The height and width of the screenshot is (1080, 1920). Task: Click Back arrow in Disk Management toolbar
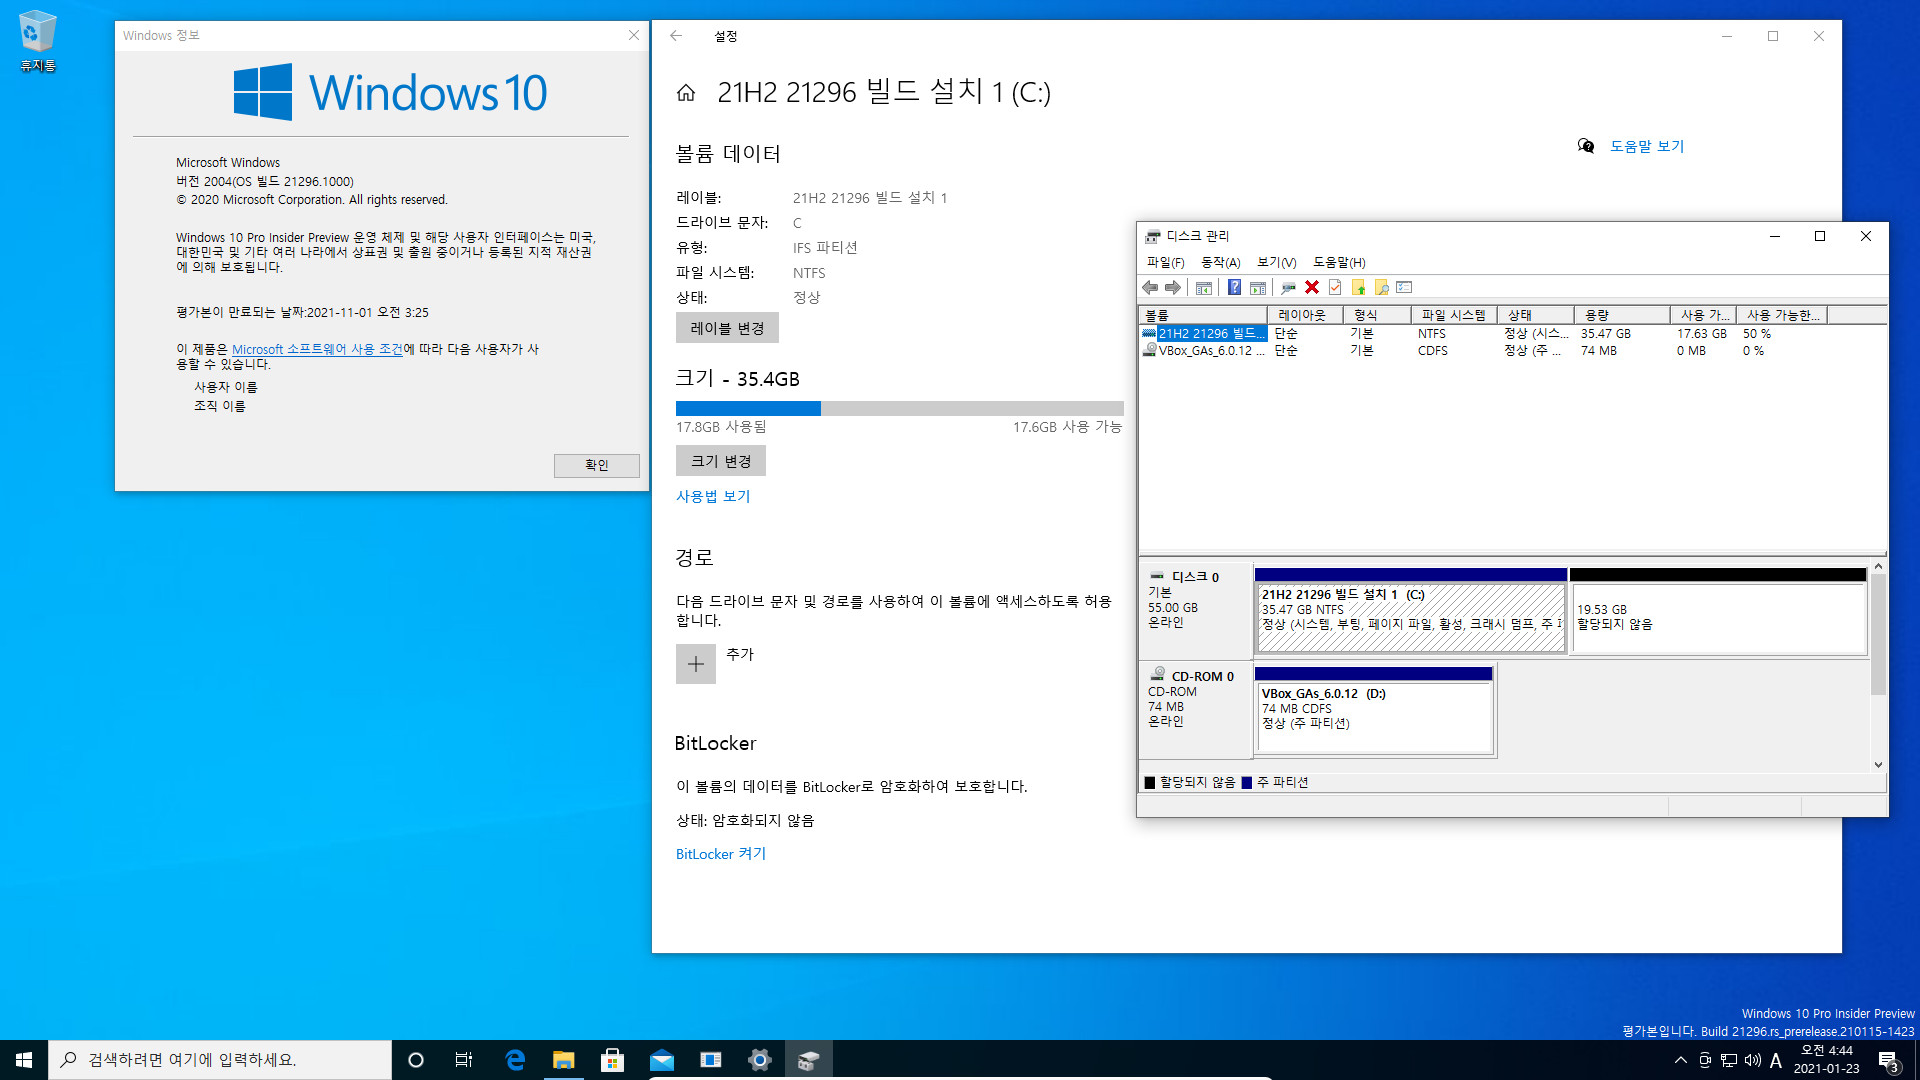point(1150,288)
